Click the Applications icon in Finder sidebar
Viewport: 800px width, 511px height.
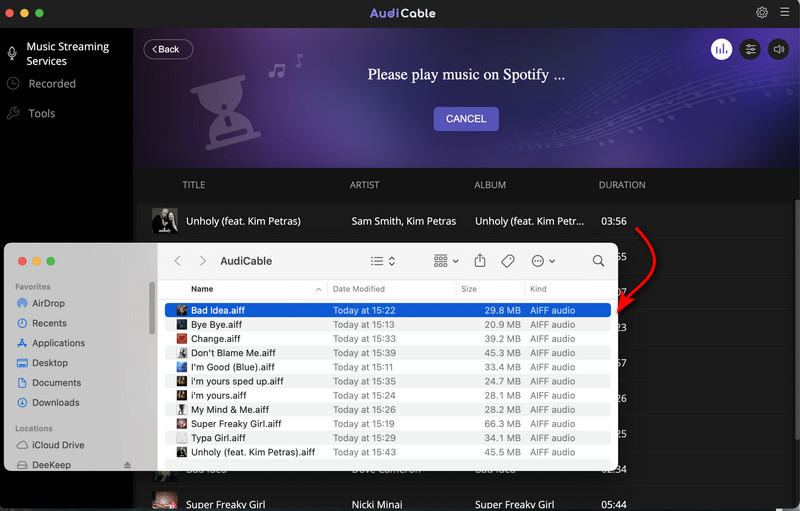(22, 343)
